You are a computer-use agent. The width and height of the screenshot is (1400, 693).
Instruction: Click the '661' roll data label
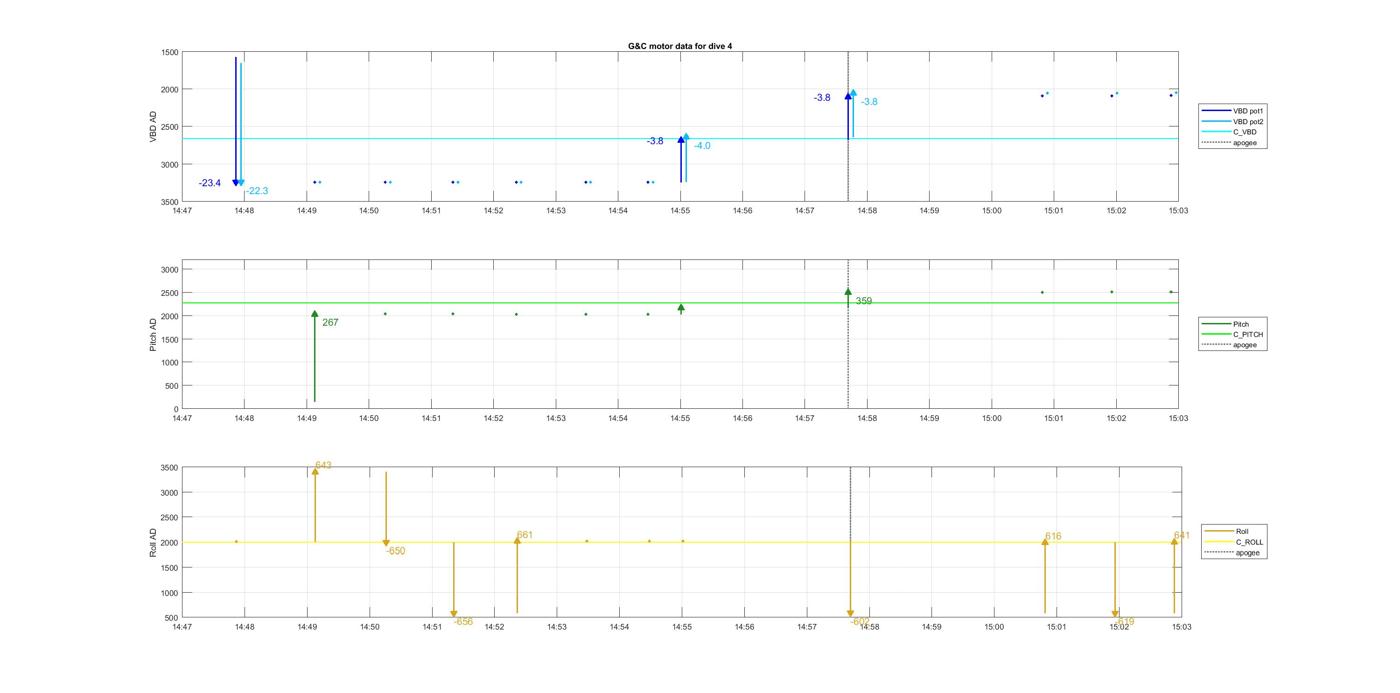click(525, 536)
